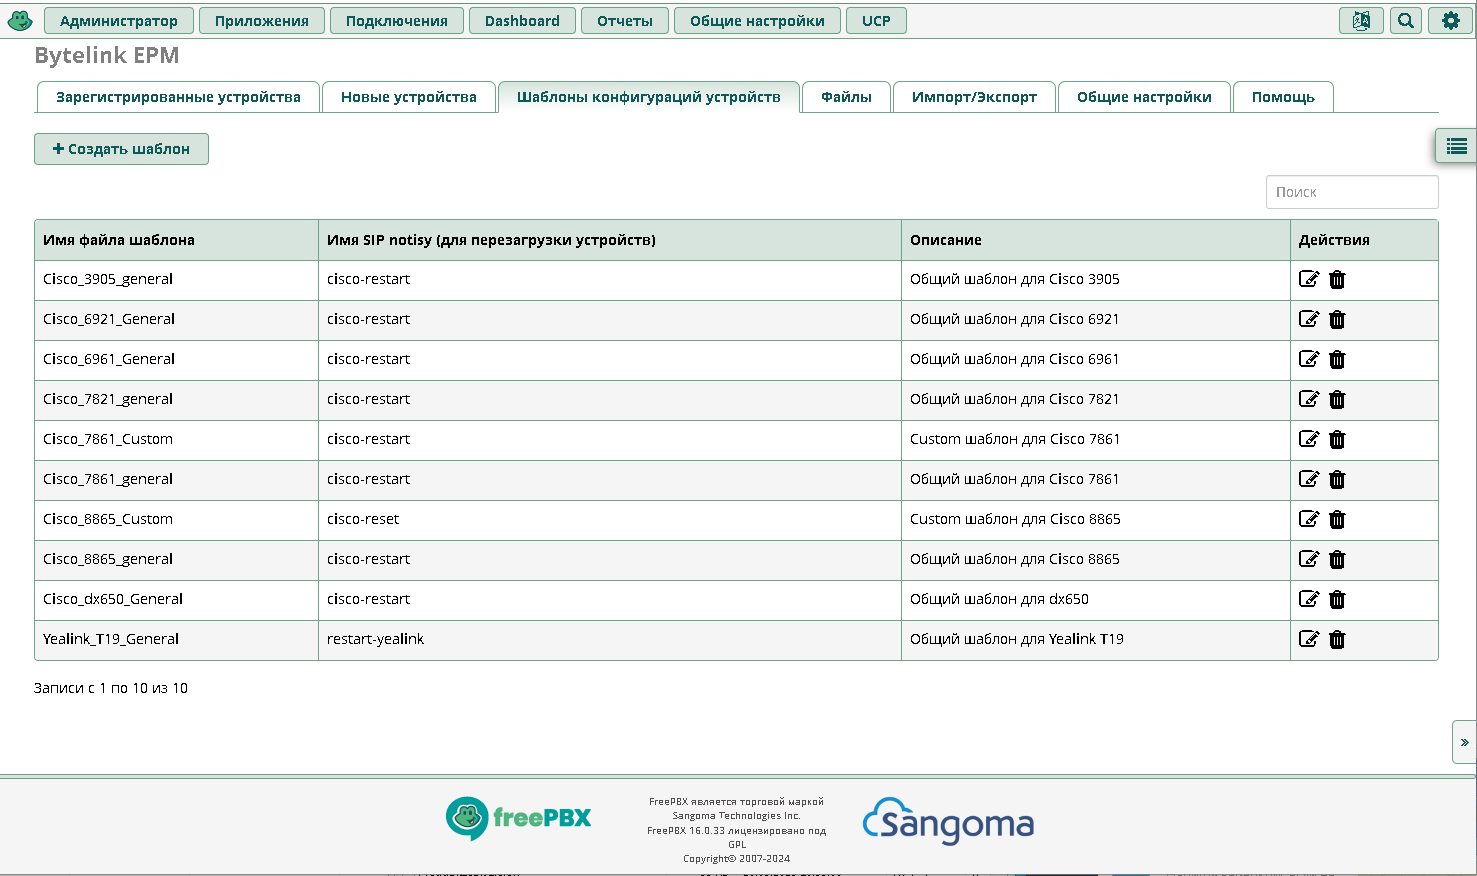1477x876 pixels.
Task: Click the magnifier search icon in top bar
Action: click(1406, 21)
